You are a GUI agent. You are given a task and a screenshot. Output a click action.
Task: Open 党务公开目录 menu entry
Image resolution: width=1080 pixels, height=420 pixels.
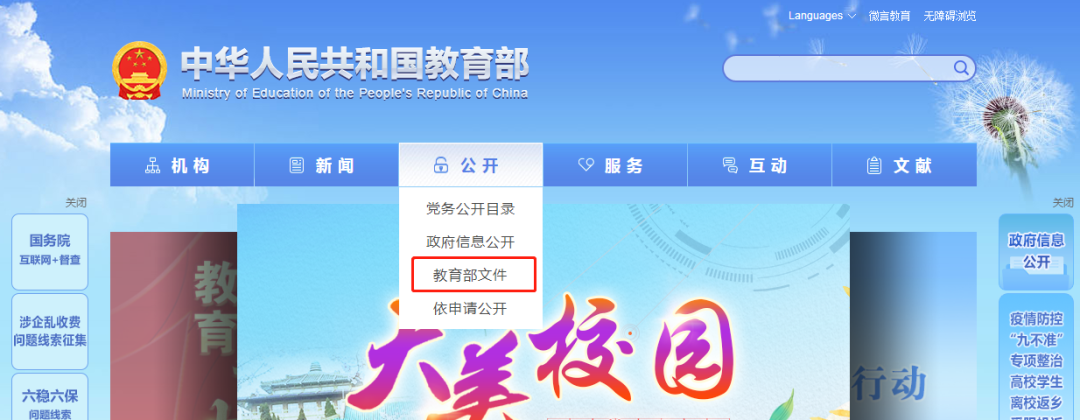point(470,209)
